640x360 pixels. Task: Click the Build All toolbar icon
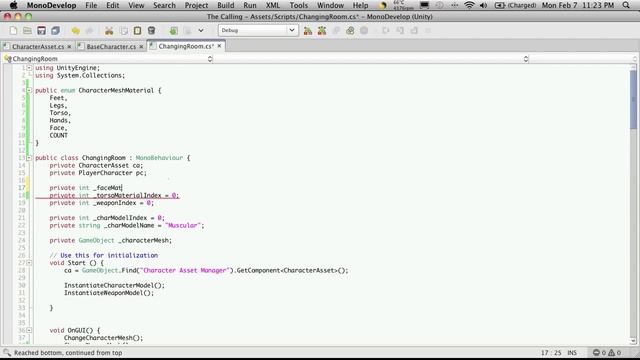pyautogui.click(x=308, y=31)
